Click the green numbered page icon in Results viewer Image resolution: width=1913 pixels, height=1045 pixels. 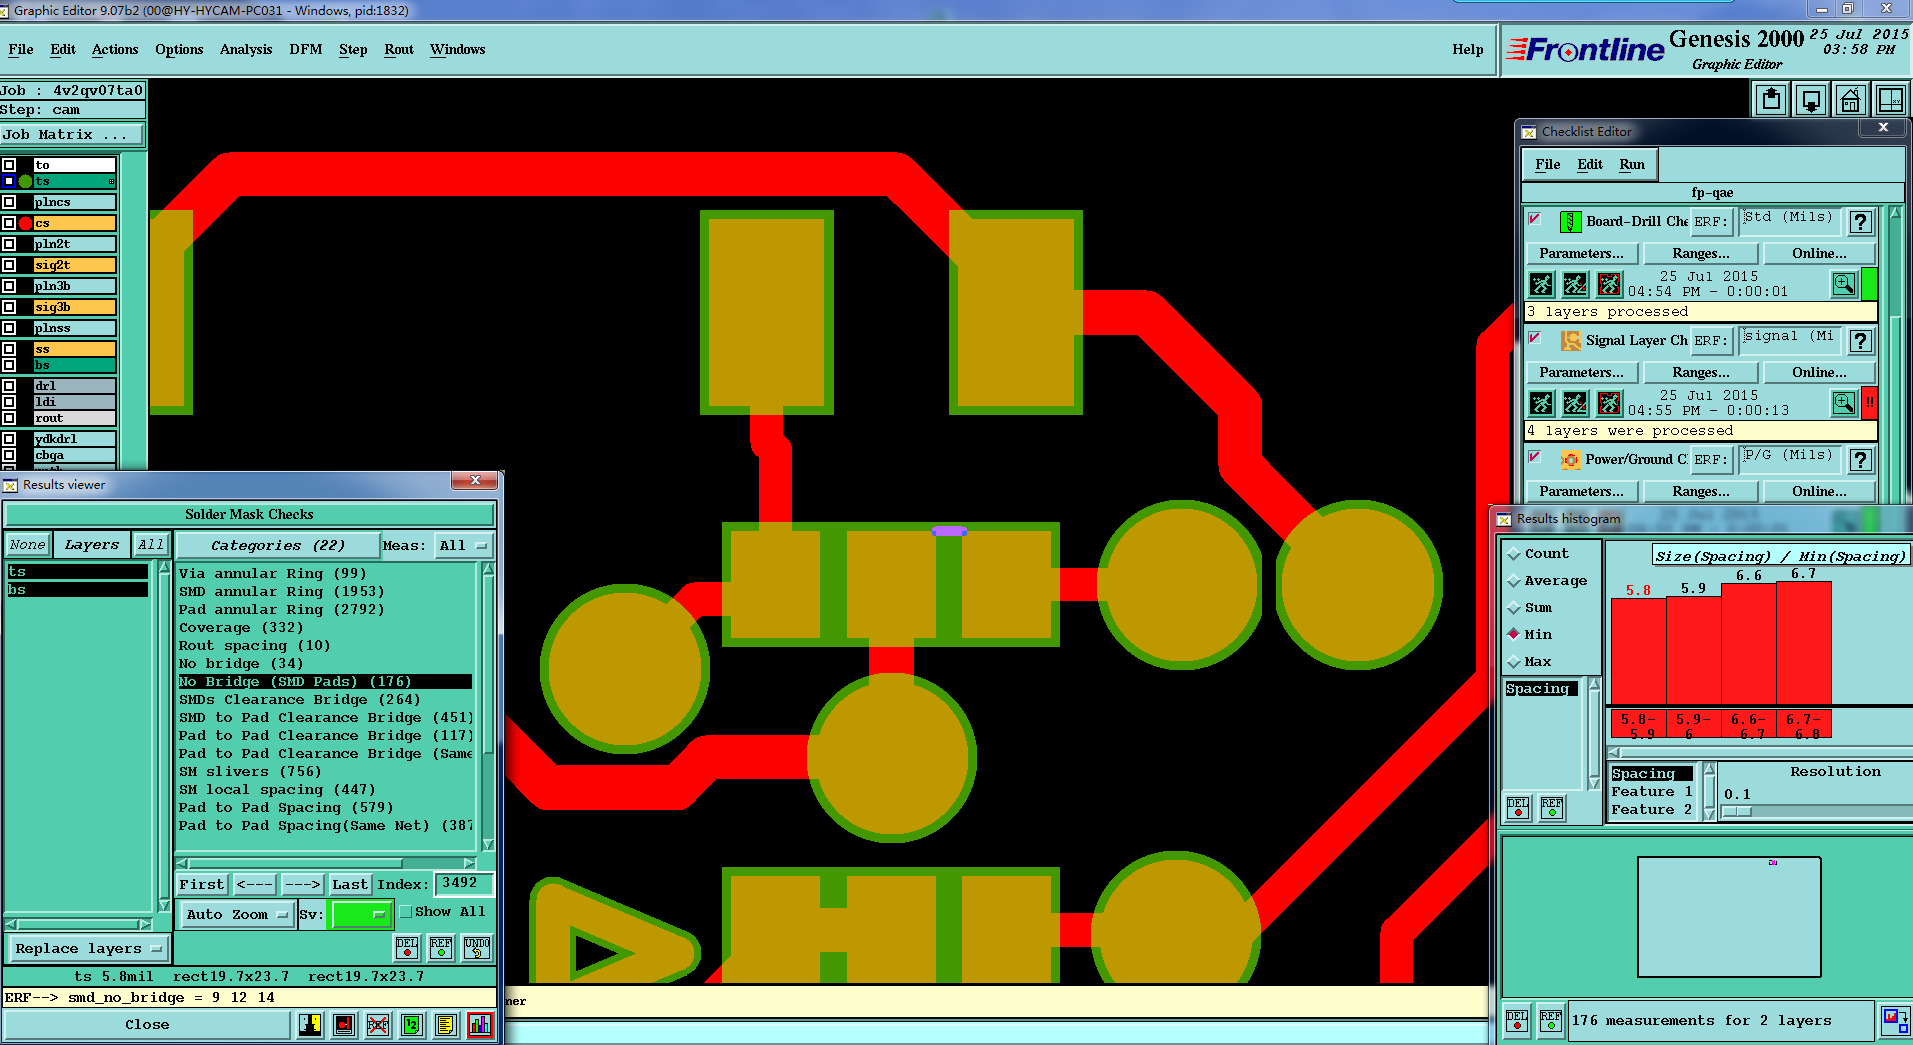point(412,1025)
